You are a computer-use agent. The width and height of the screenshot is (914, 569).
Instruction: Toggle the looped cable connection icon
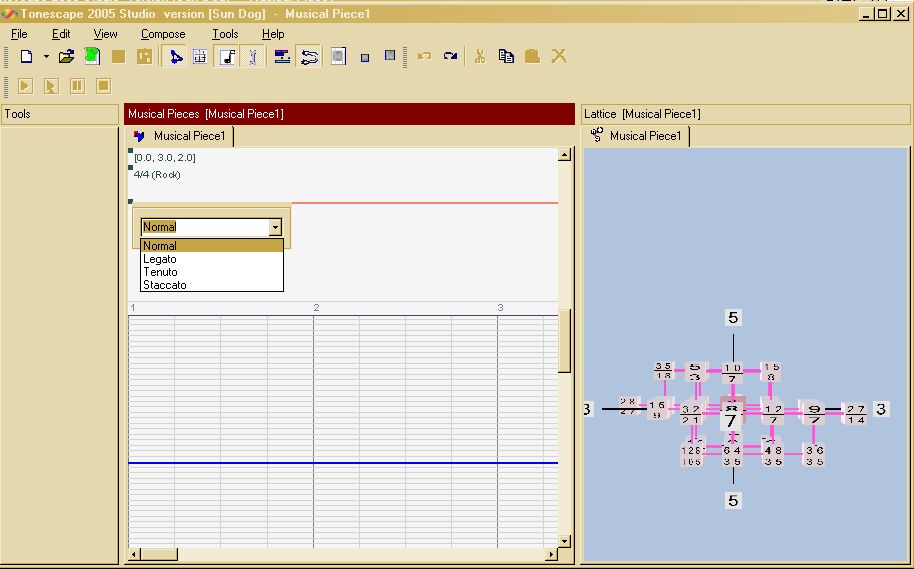tap(309, 57)
